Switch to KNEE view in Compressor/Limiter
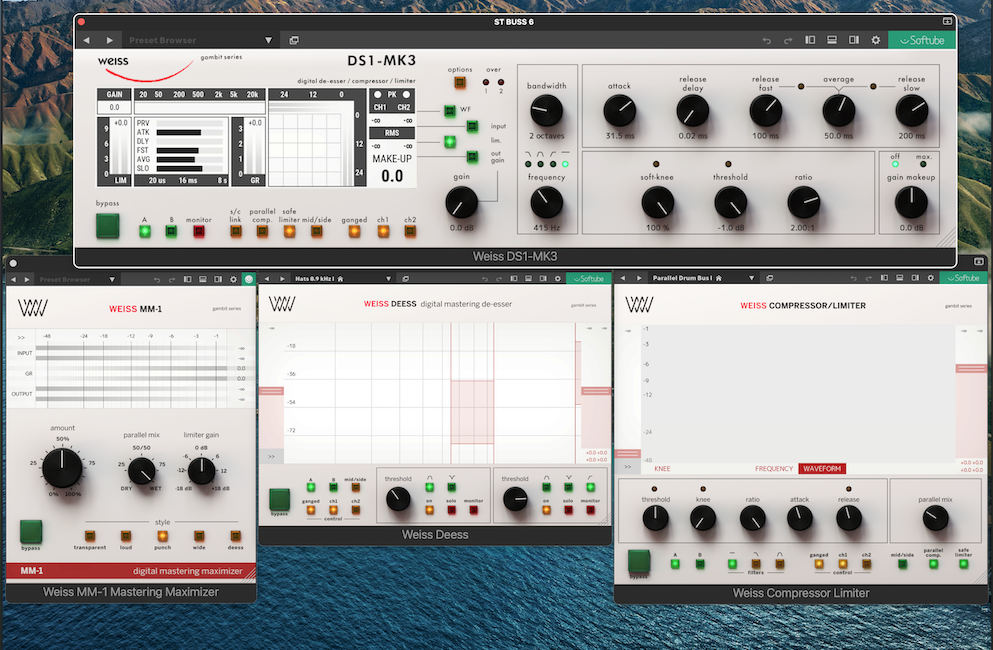 pos(662,469)
